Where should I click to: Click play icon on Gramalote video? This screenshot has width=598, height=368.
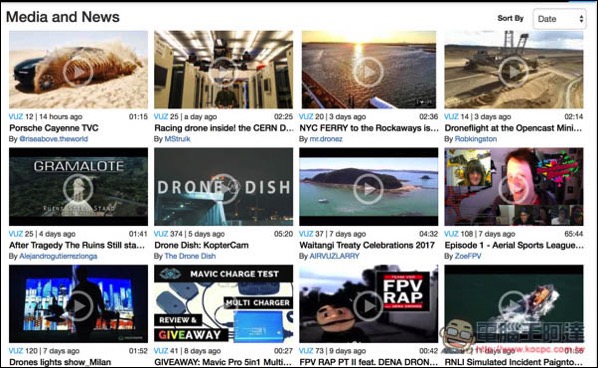click(x=78, y=188)
